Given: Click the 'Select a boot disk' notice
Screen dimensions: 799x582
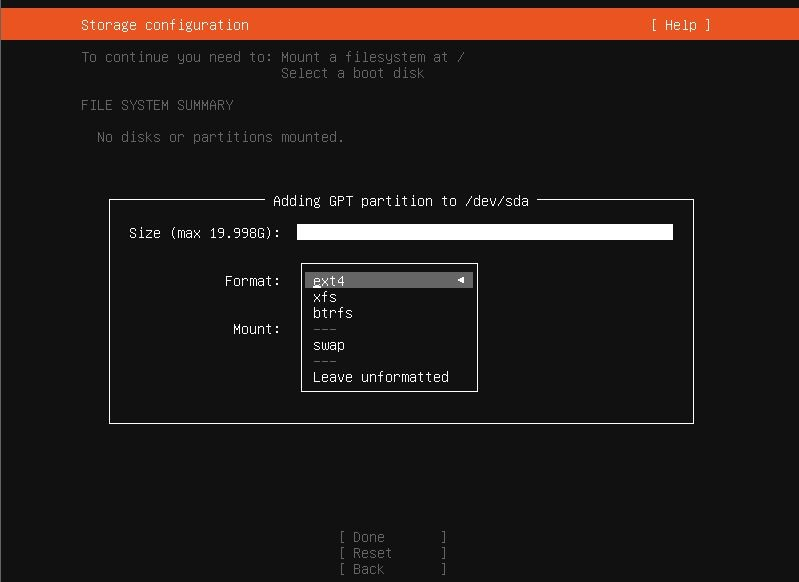Looking at the screenshot, I should coord(352,73).
